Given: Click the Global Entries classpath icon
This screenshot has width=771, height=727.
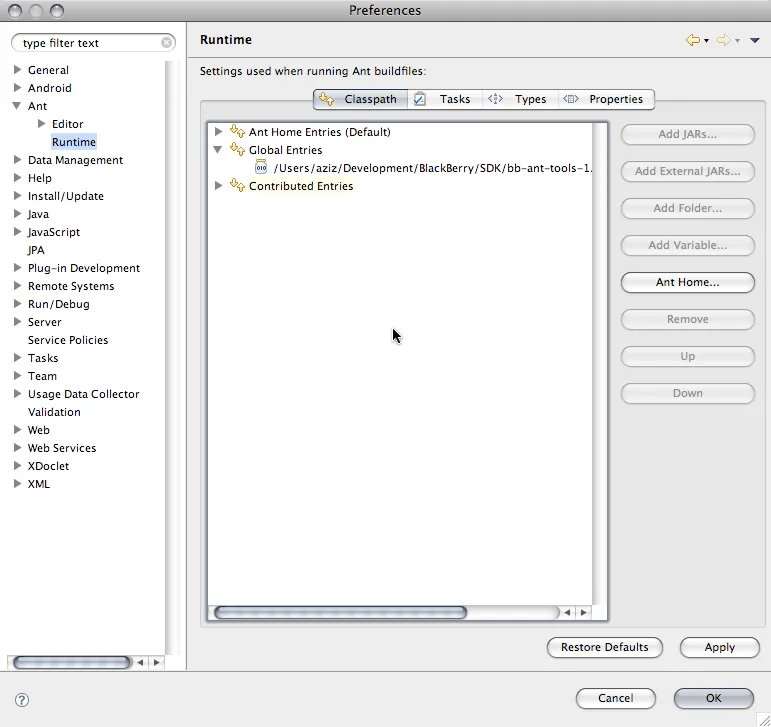Looking at the screenshot, I should [x=237, y=149].
